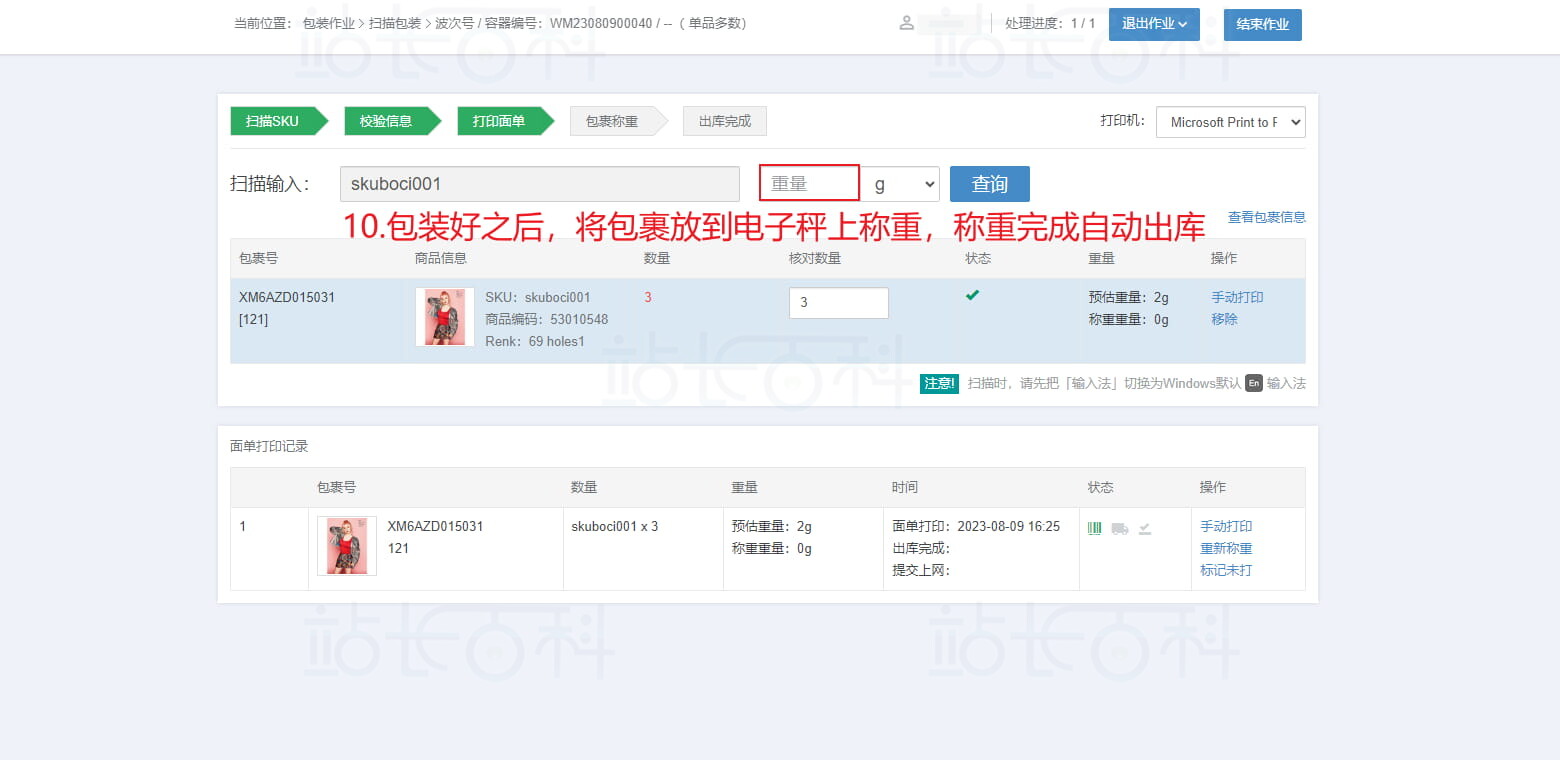
Task: Click the green barcode status icon
Action: click(1095, 528)
